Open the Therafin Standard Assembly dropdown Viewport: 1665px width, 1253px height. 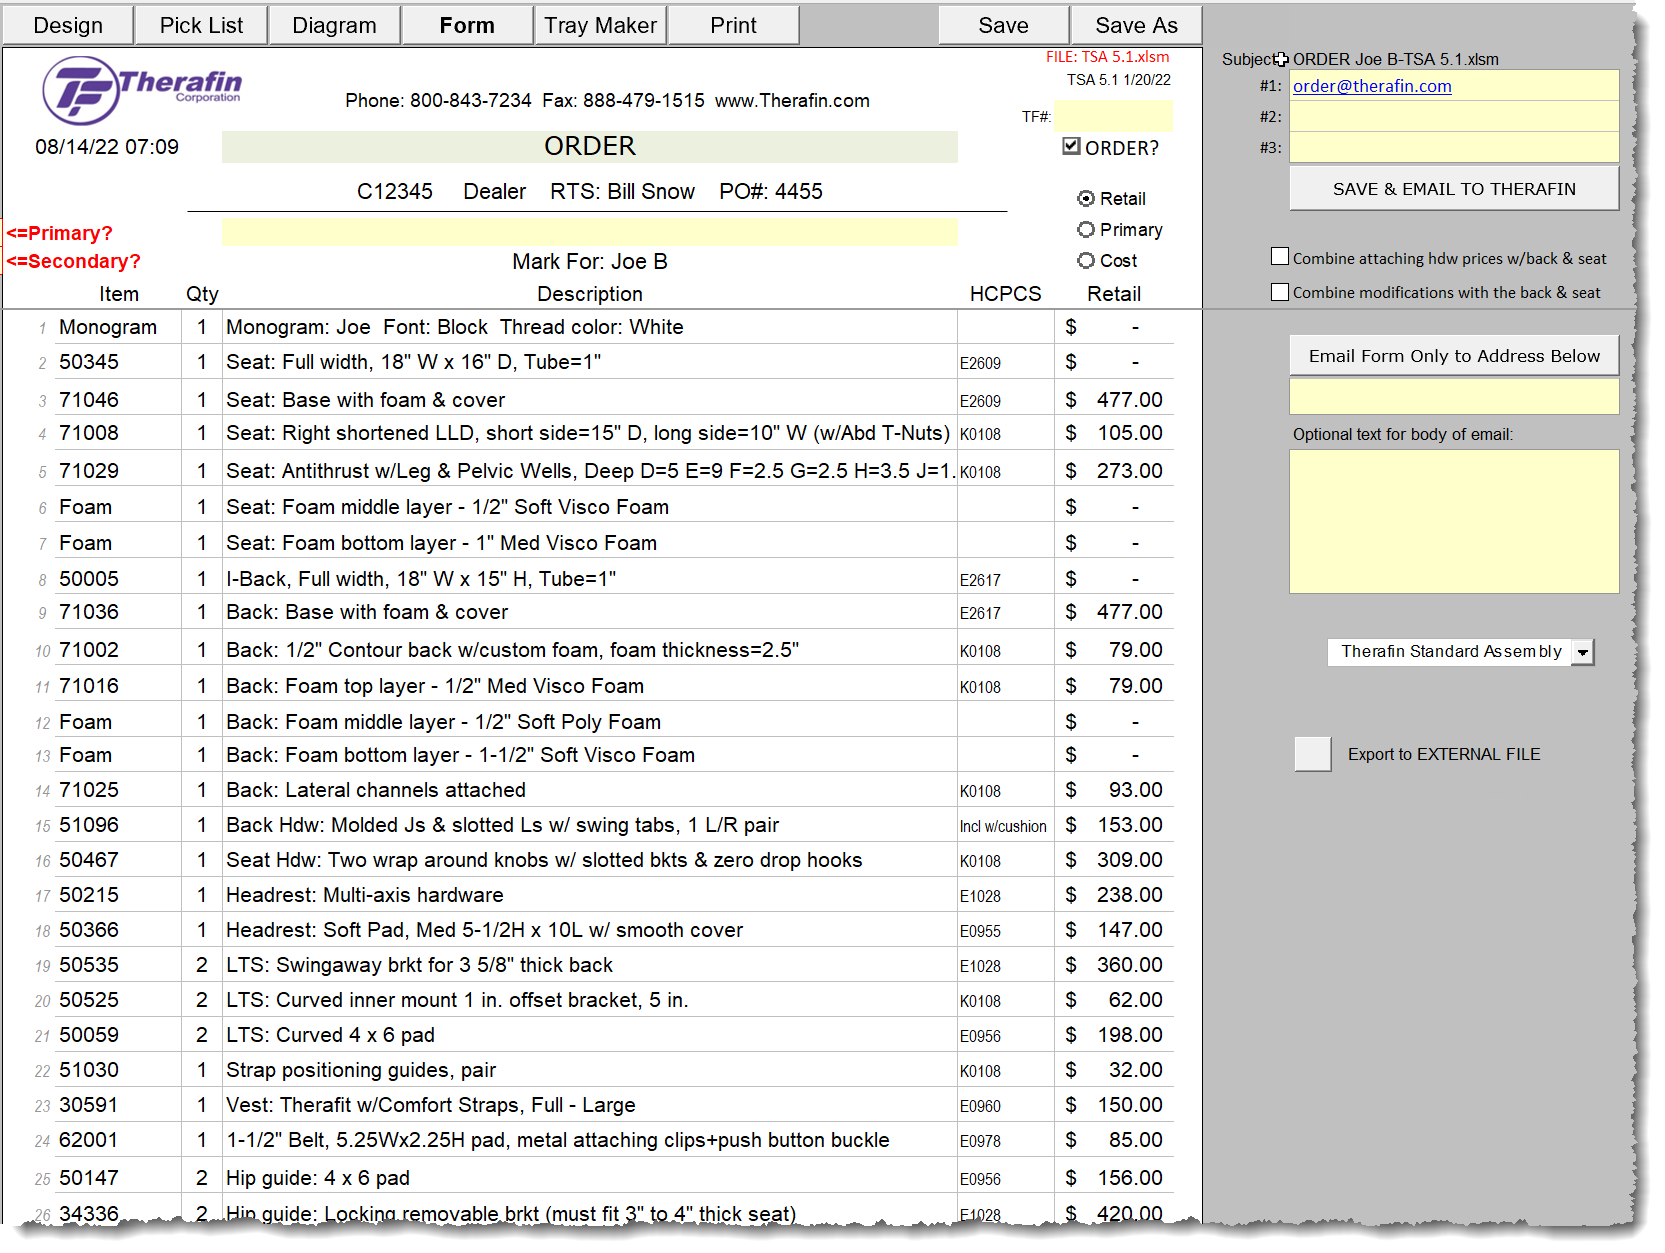coord(1582,652)
